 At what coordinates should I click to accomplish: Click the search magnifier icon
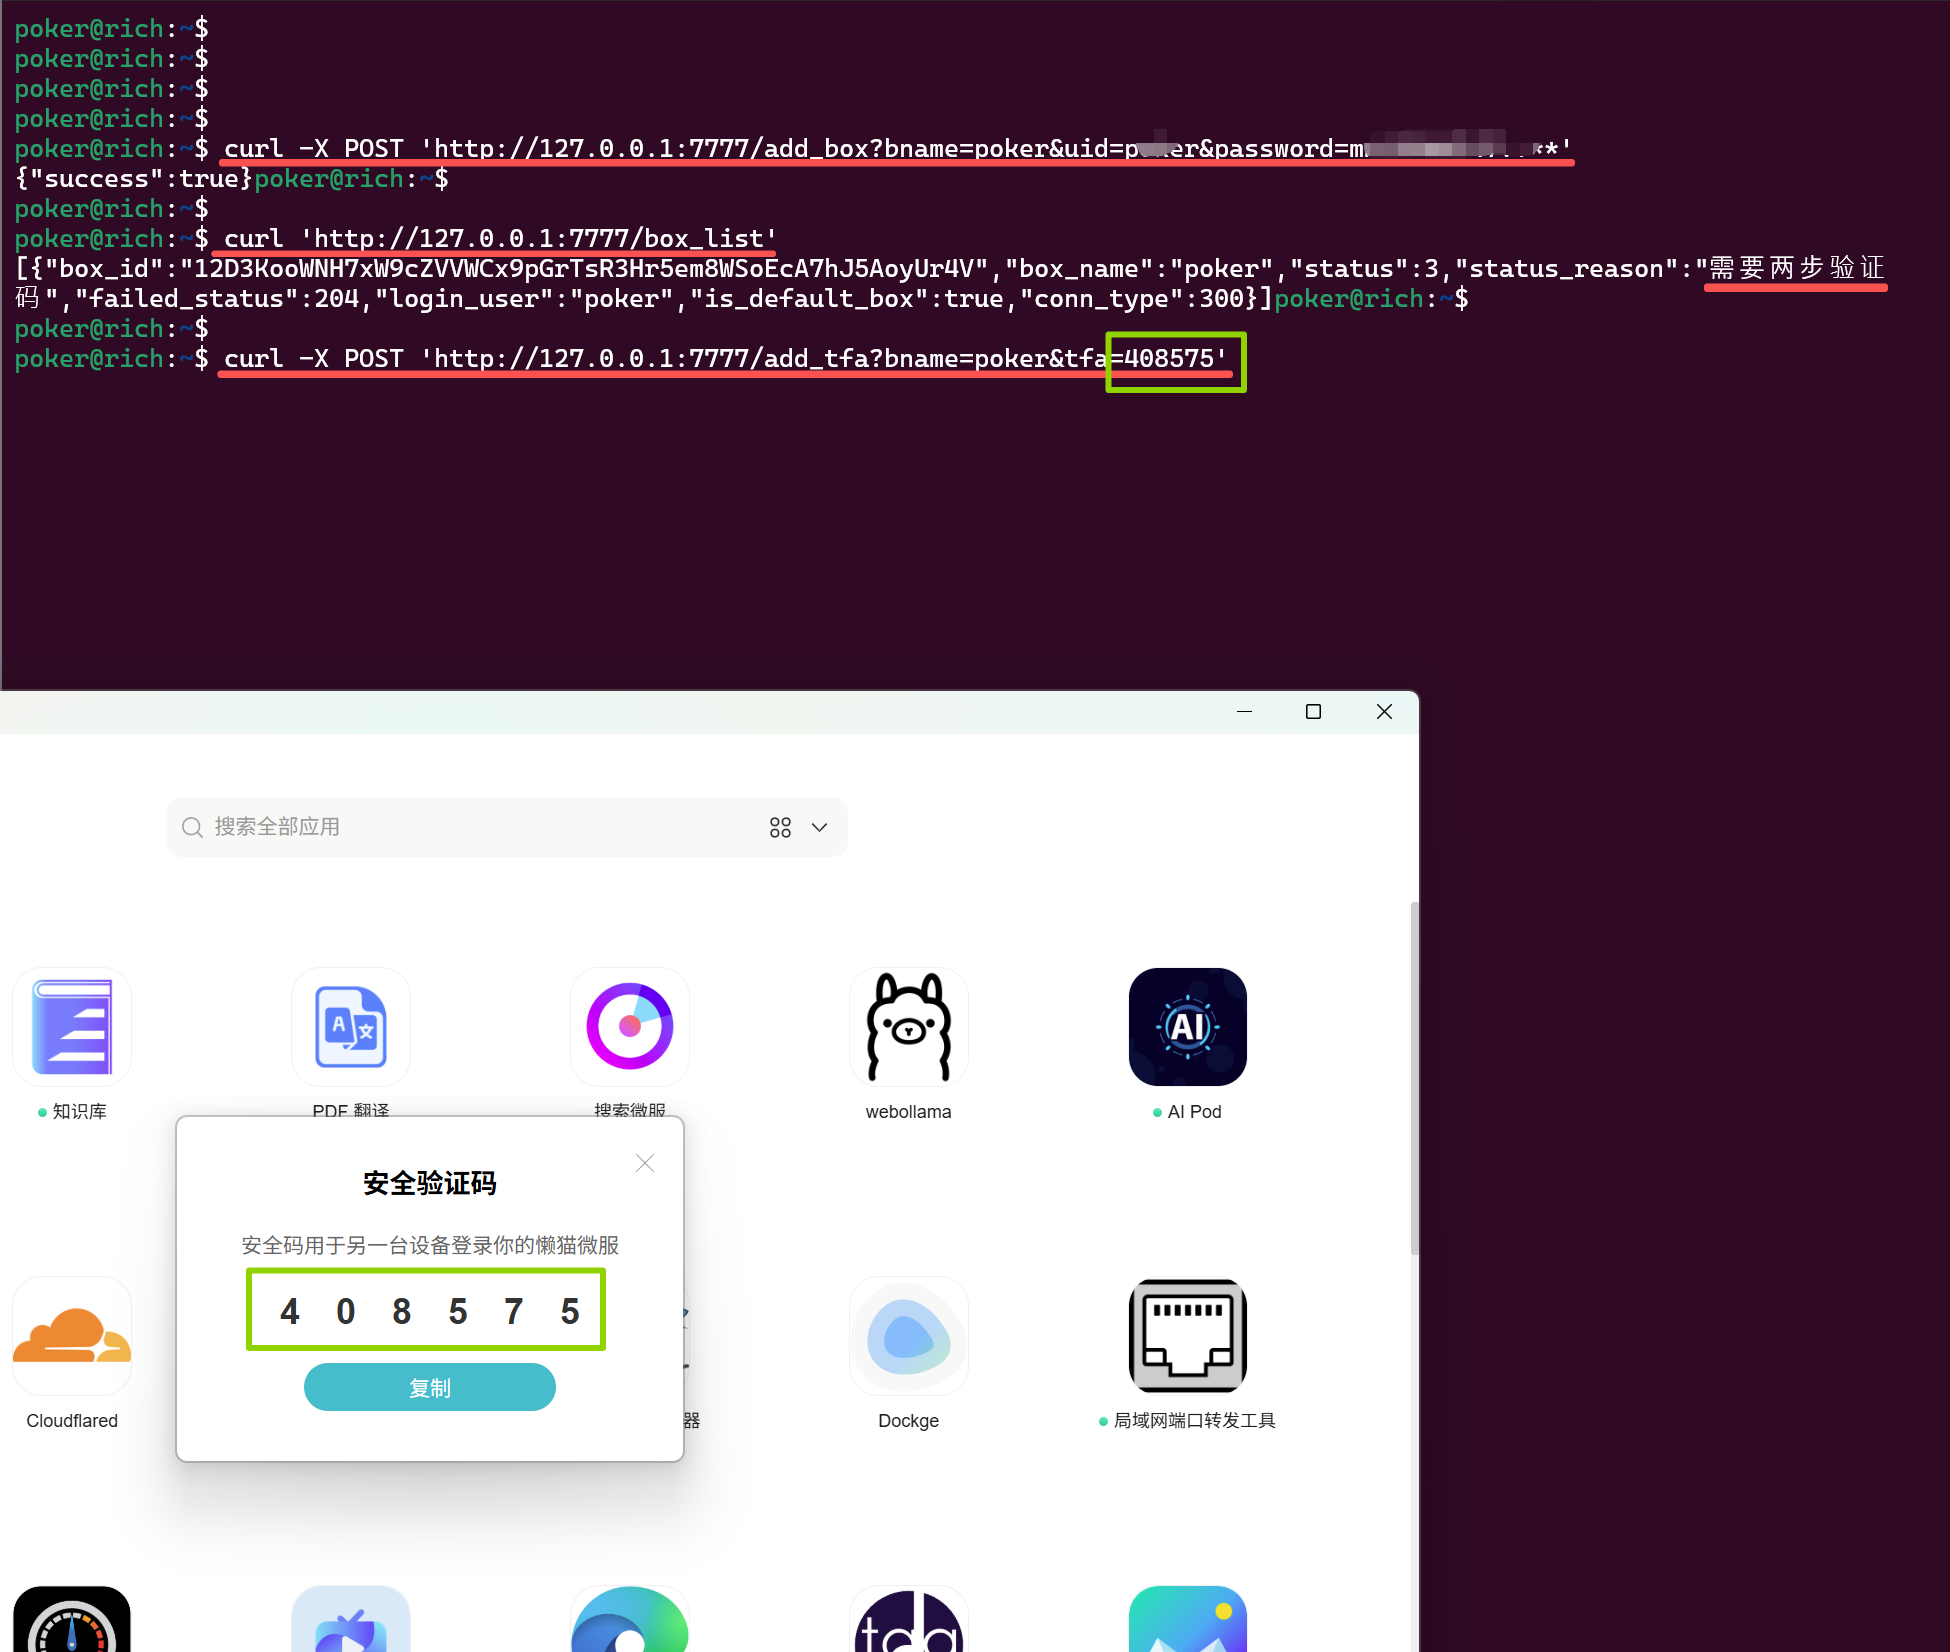[192, 827]
